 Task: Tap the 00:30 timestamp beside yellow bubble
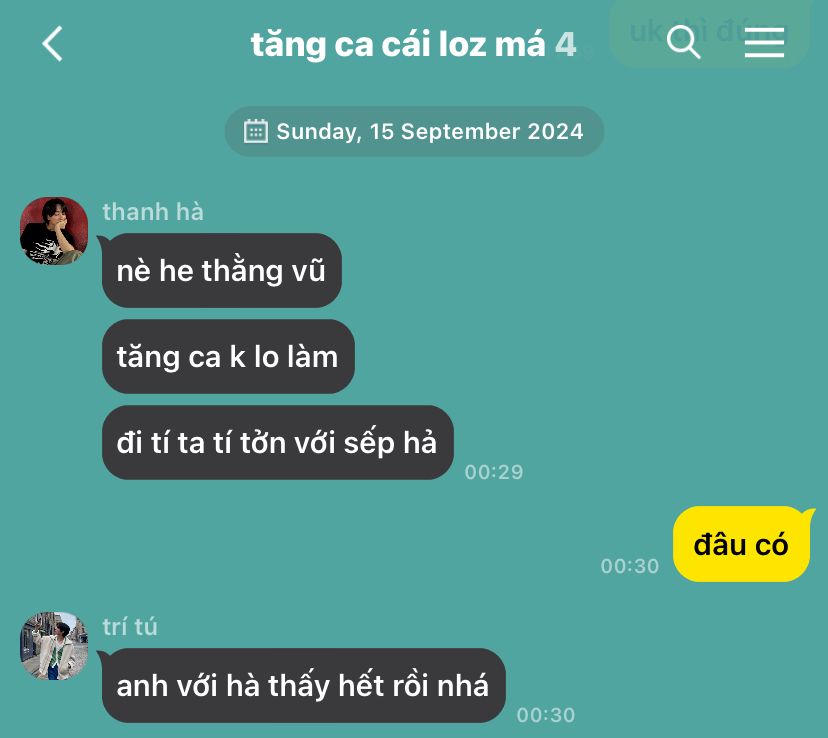pos(630,566)
